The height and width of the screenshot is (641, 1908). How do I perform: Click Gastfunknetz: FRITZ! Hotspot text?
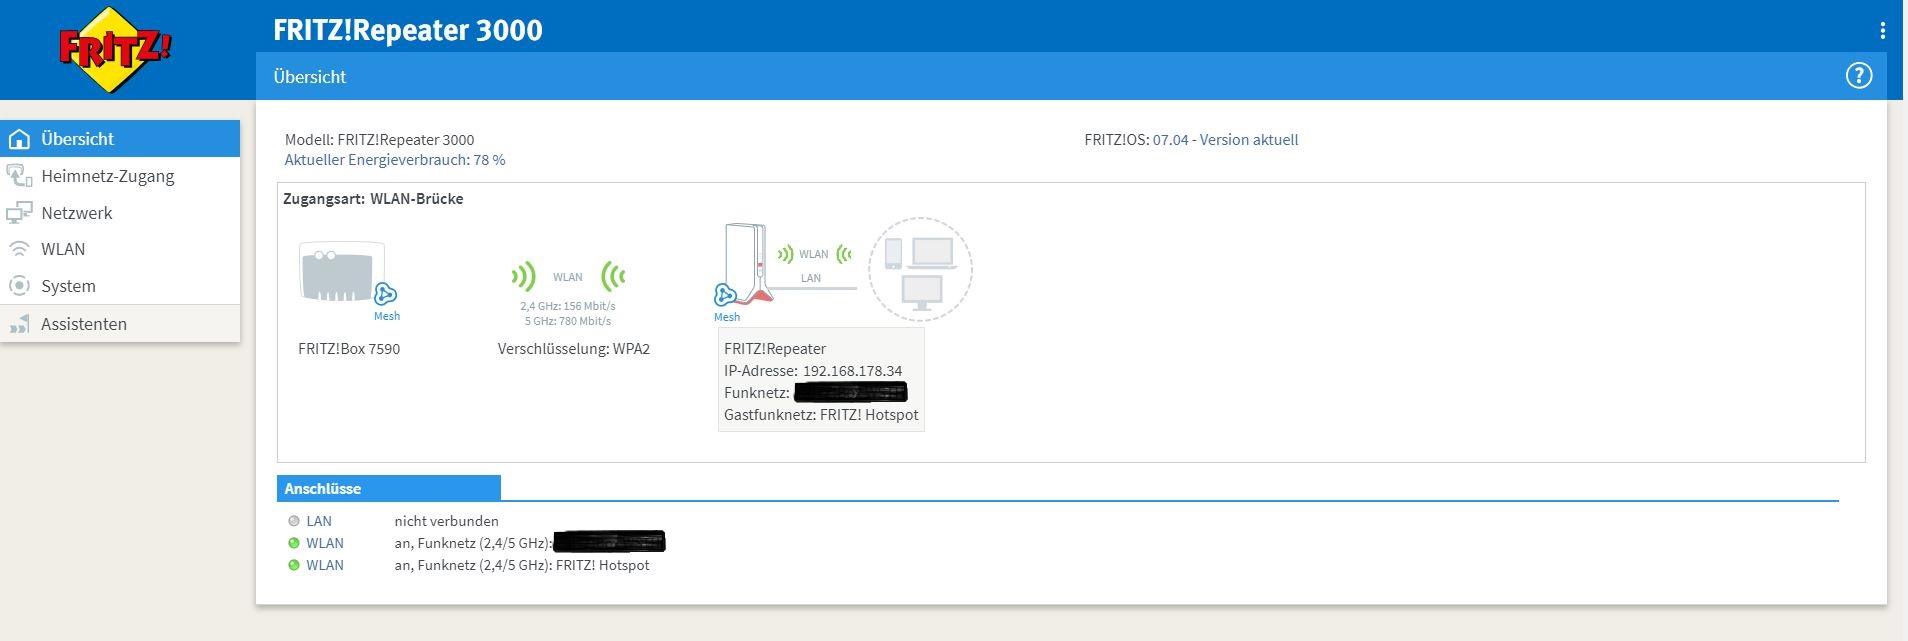tap(821, 415)
